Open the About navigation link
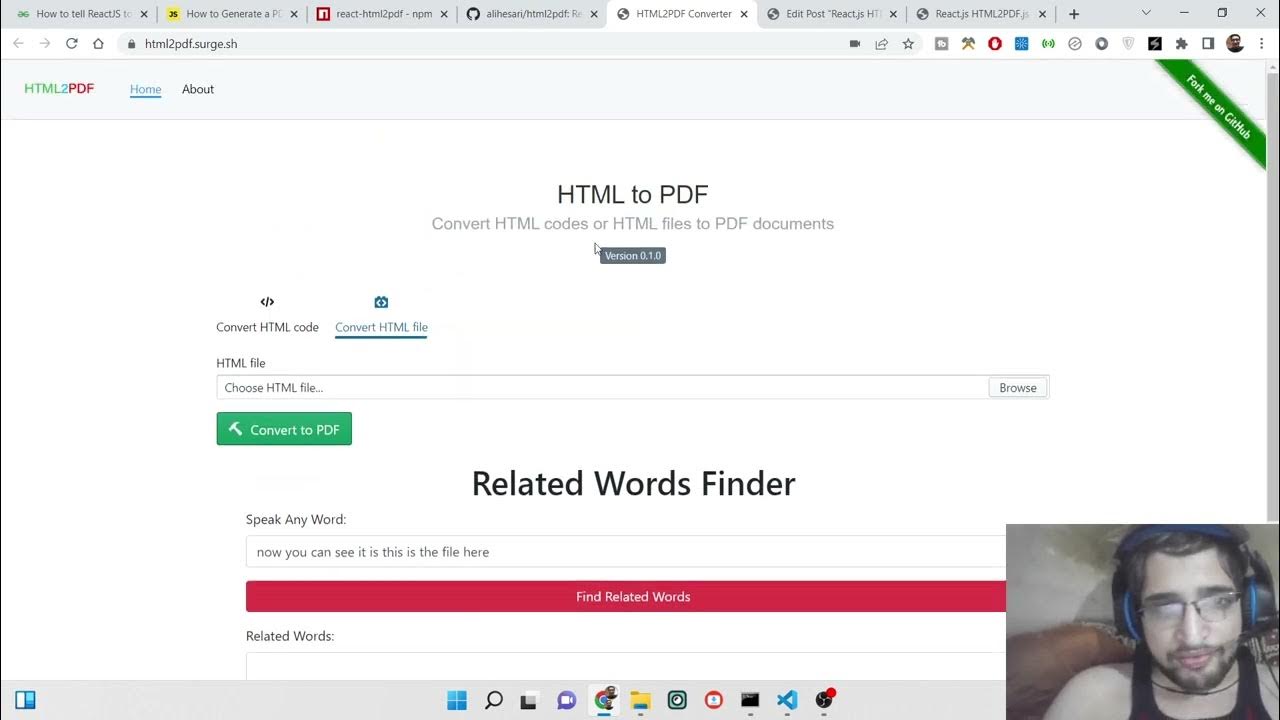Screen dimensions: 1280x720 (x=198, y=89)
